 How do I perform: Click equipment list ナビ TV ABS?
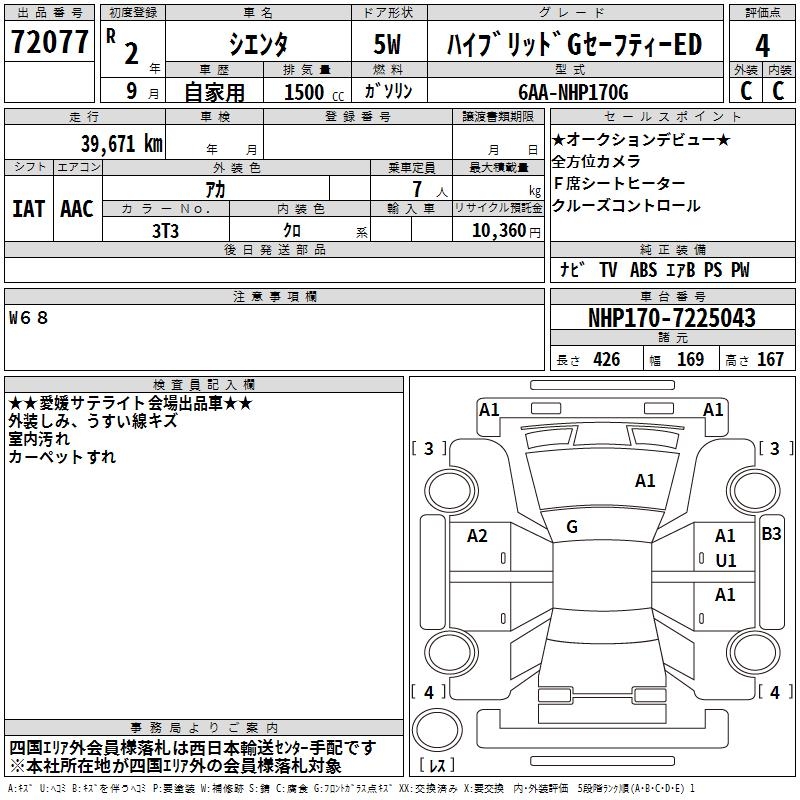655,270
